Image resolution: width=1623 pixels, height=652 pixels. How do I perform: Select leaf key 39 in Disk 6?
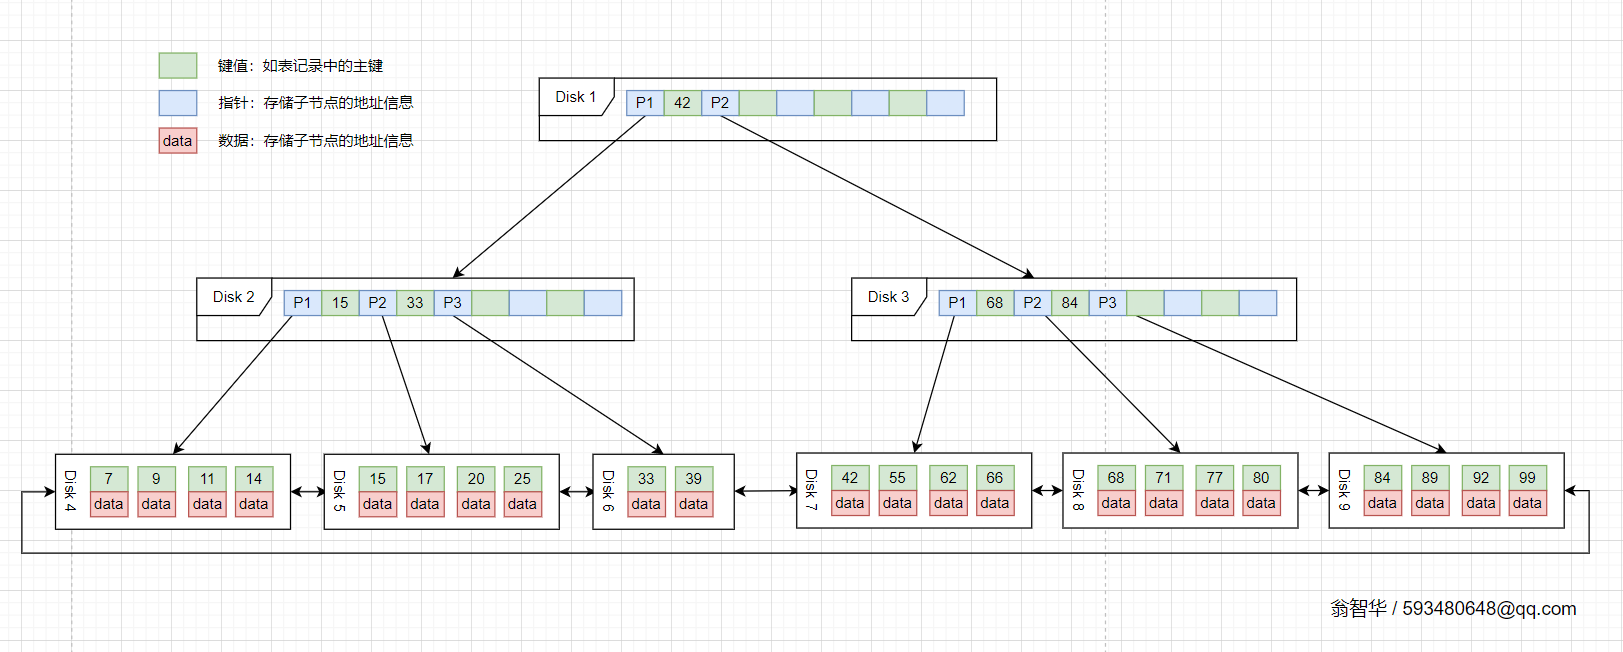click(694, 479)
